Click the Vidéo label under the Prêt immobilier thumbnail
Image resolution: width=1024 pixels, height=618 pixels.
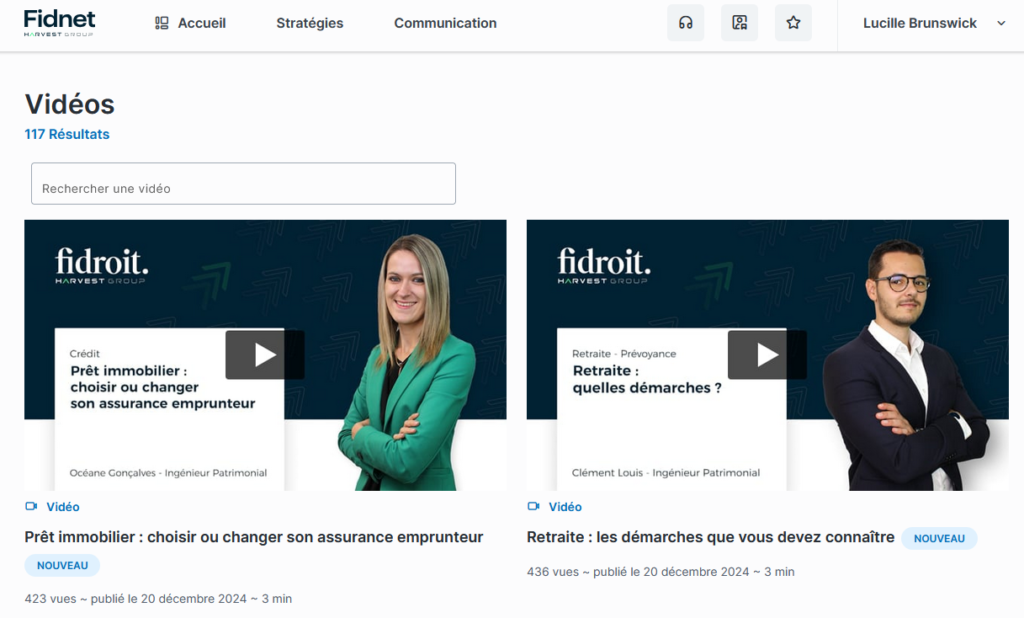click(x=63, y=507)
